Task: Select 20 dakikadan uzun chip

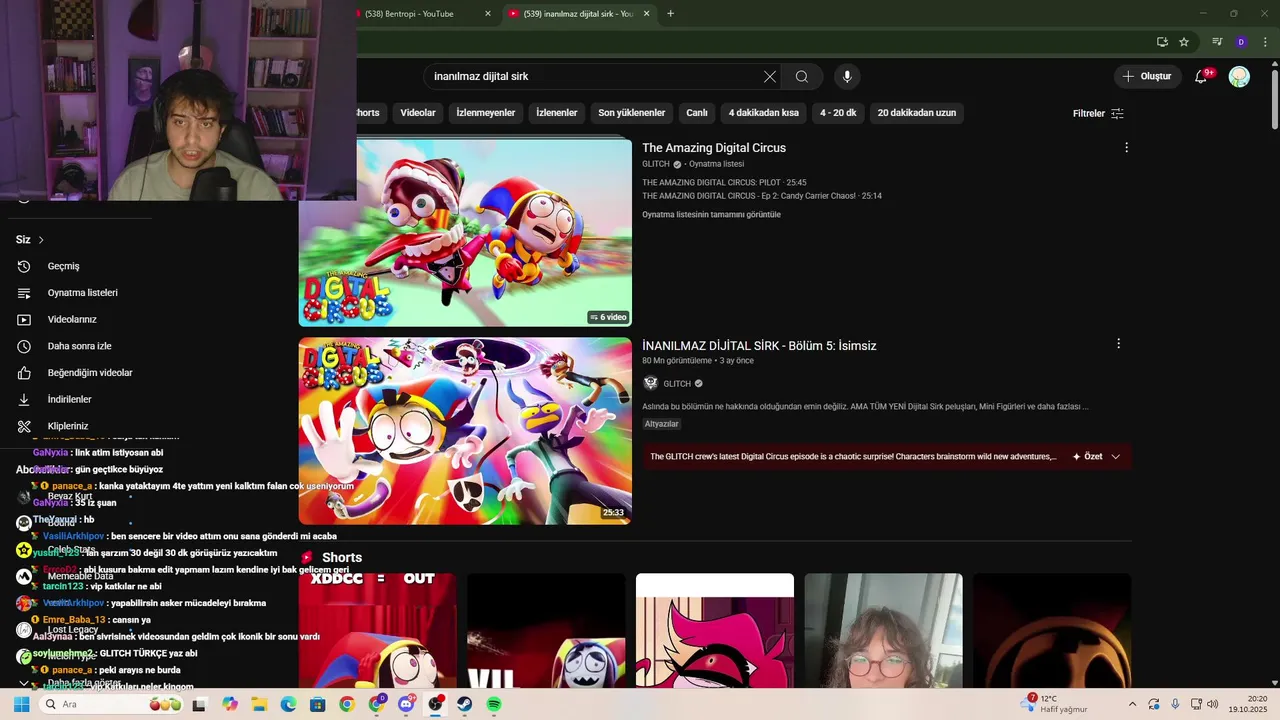Action: tap(917, 113)
